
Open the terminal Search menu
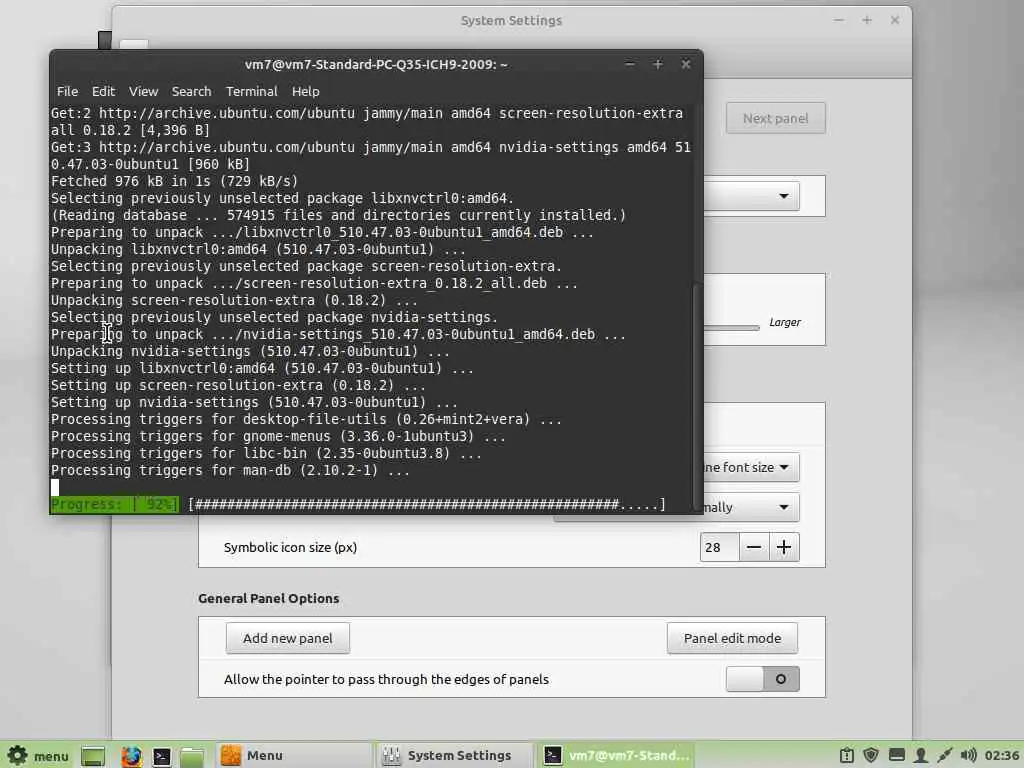pos(191,91)
